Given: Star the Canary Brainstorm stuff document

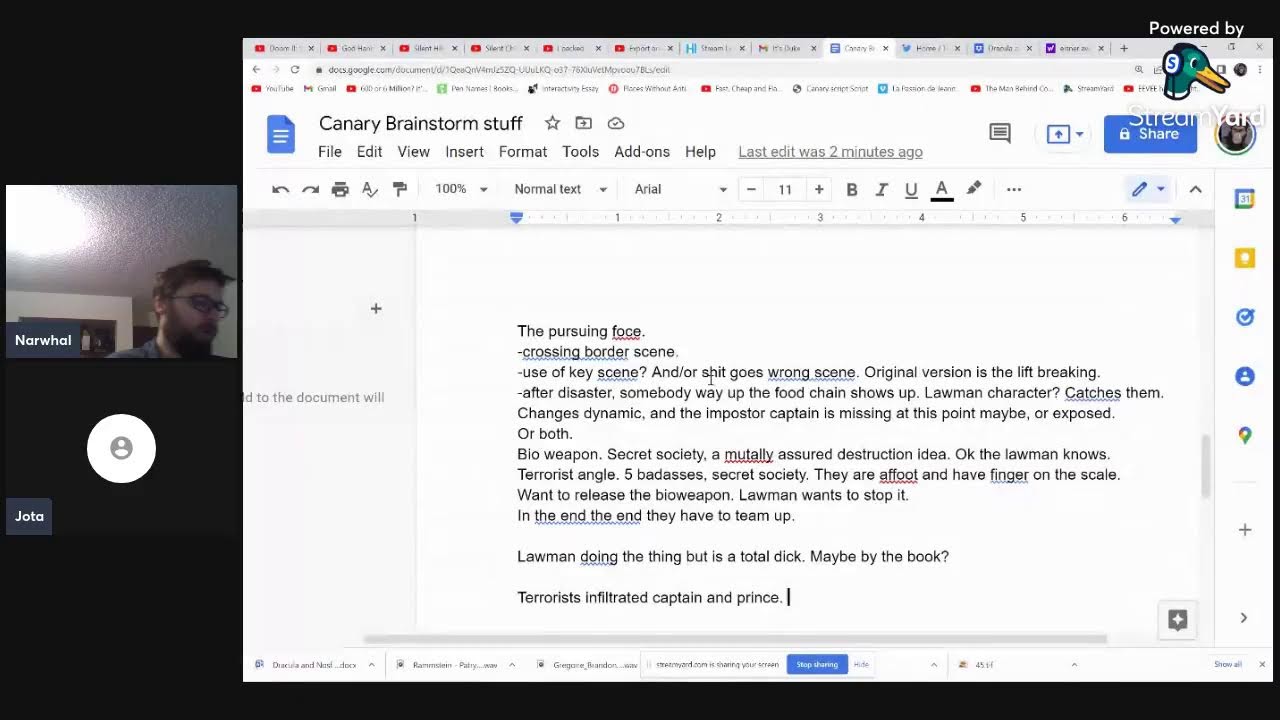Looking at the screenshot, I should [x=552, y=123].
